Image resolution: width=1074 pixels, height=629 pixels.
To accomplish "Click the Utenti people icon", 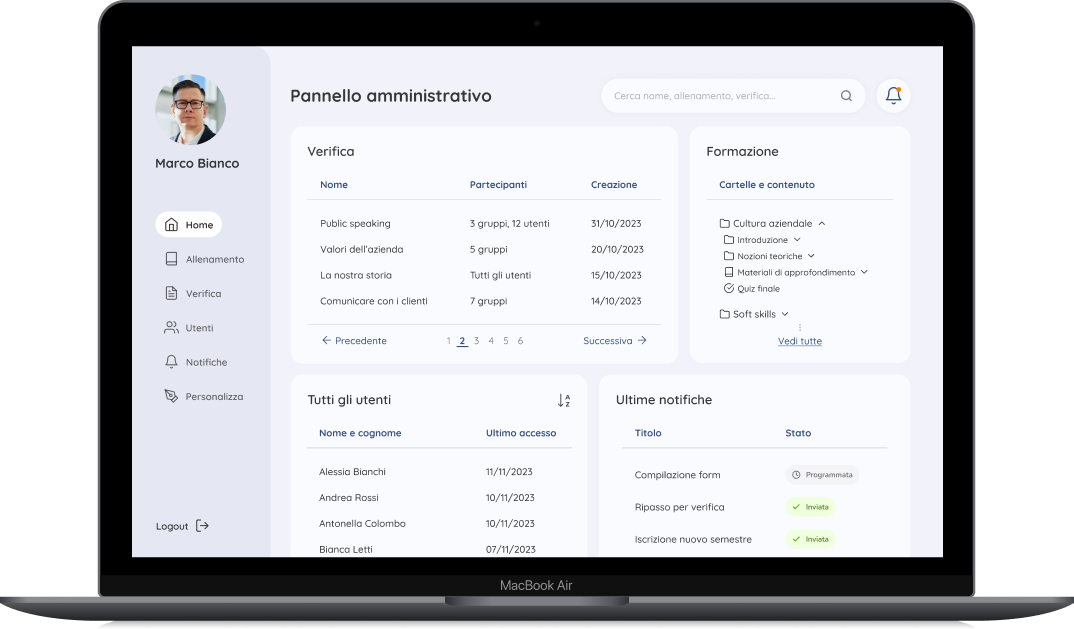I will [x=171, y=328].
